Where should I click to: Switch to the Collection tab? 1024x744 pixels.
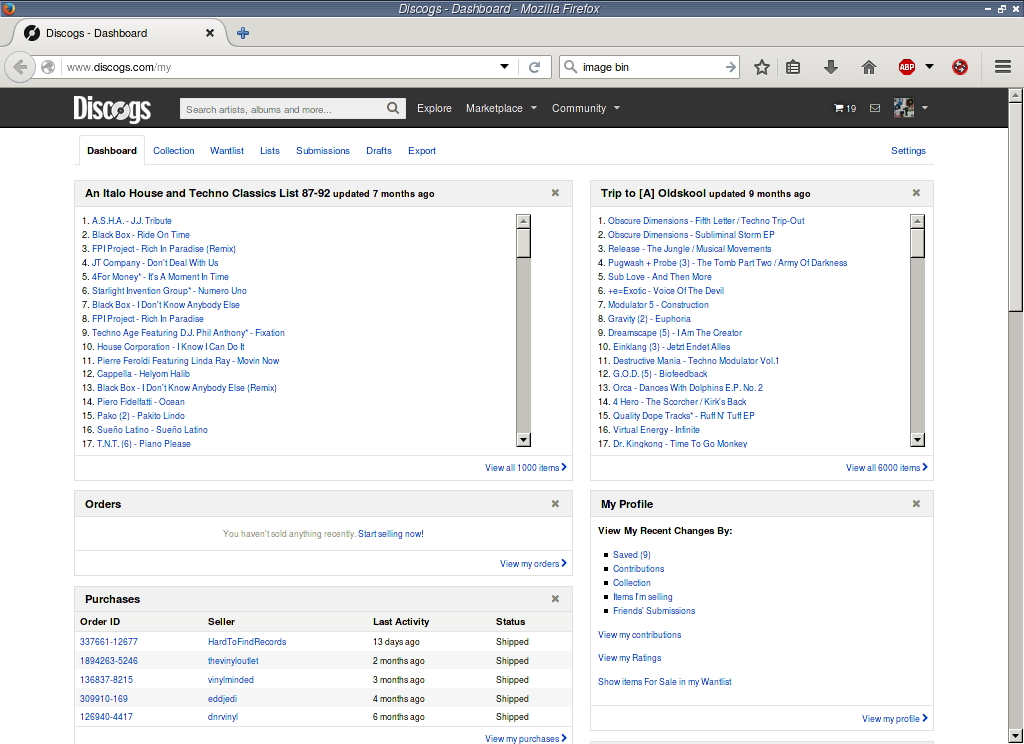click(x=174, y=150)
